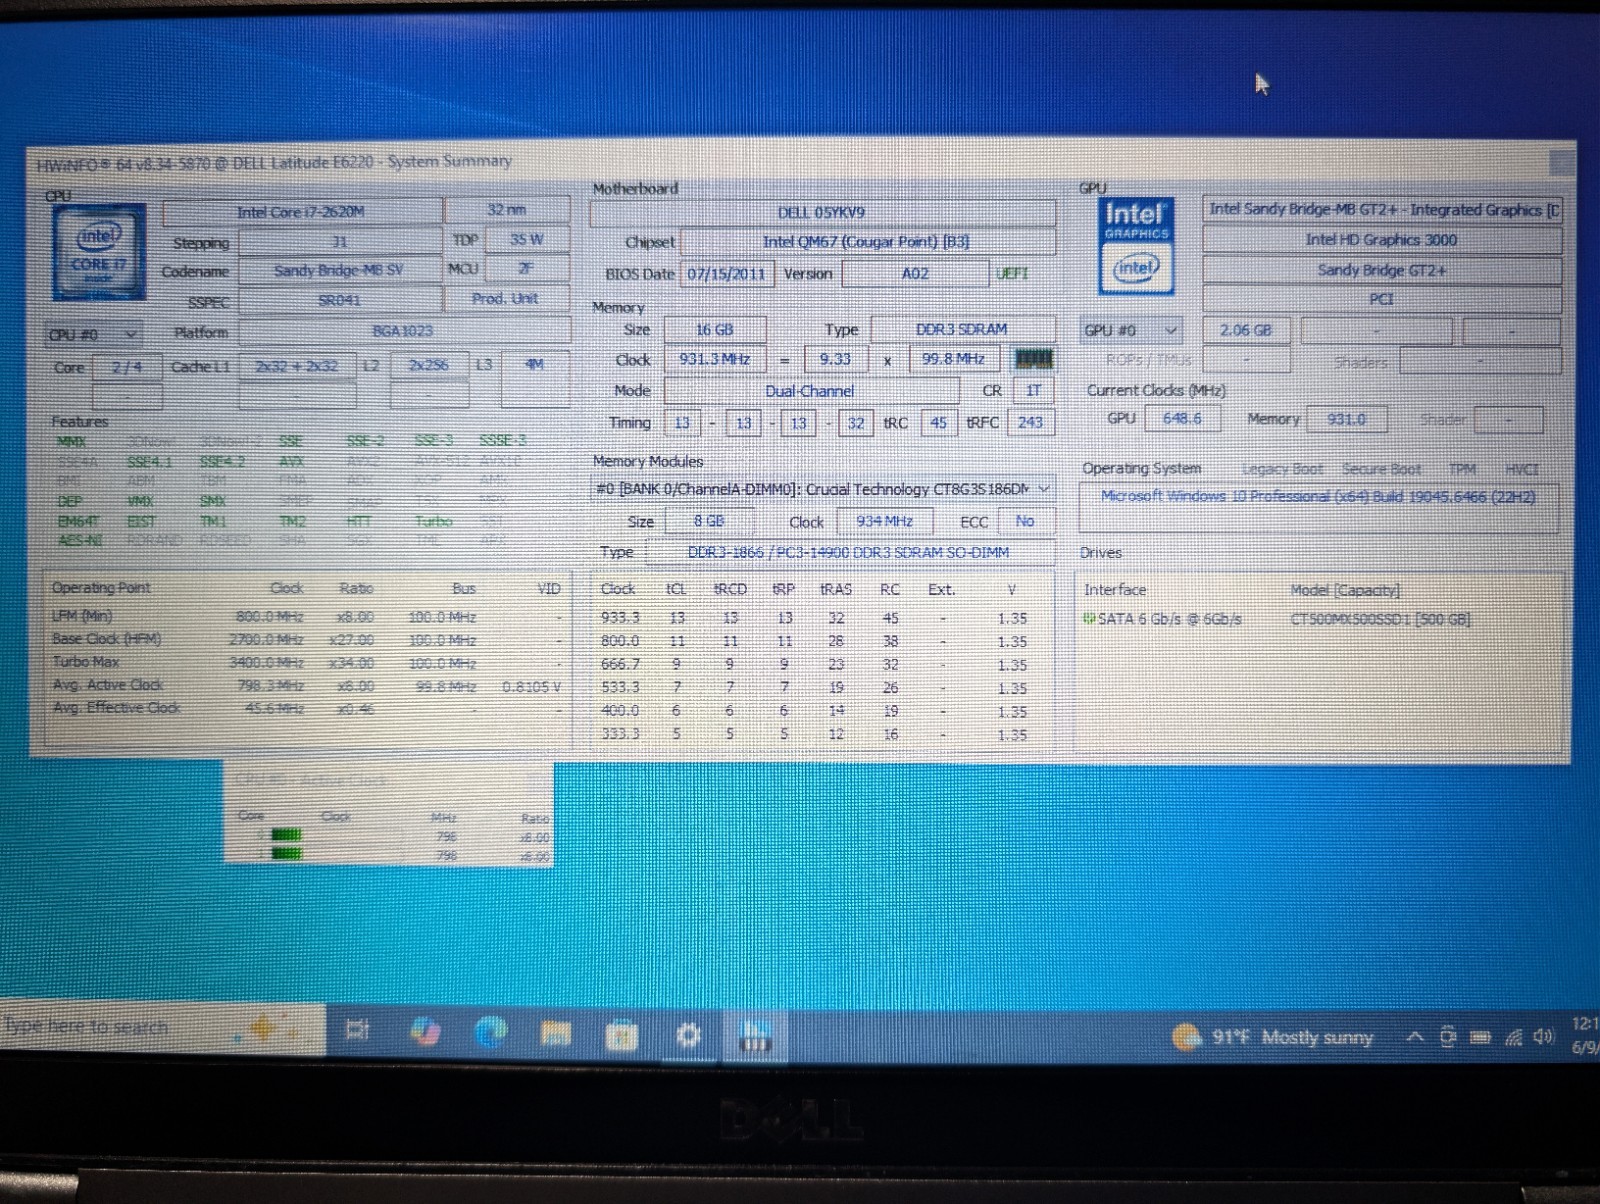Click the Intel Core i7 CPU logo

click(99, 251)
